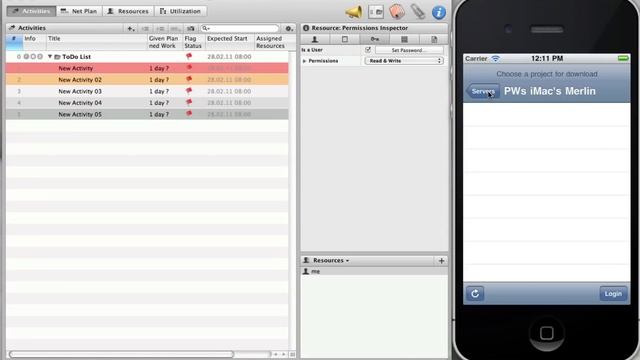Switch to the Resources view tab

click(x=128, y=11)
